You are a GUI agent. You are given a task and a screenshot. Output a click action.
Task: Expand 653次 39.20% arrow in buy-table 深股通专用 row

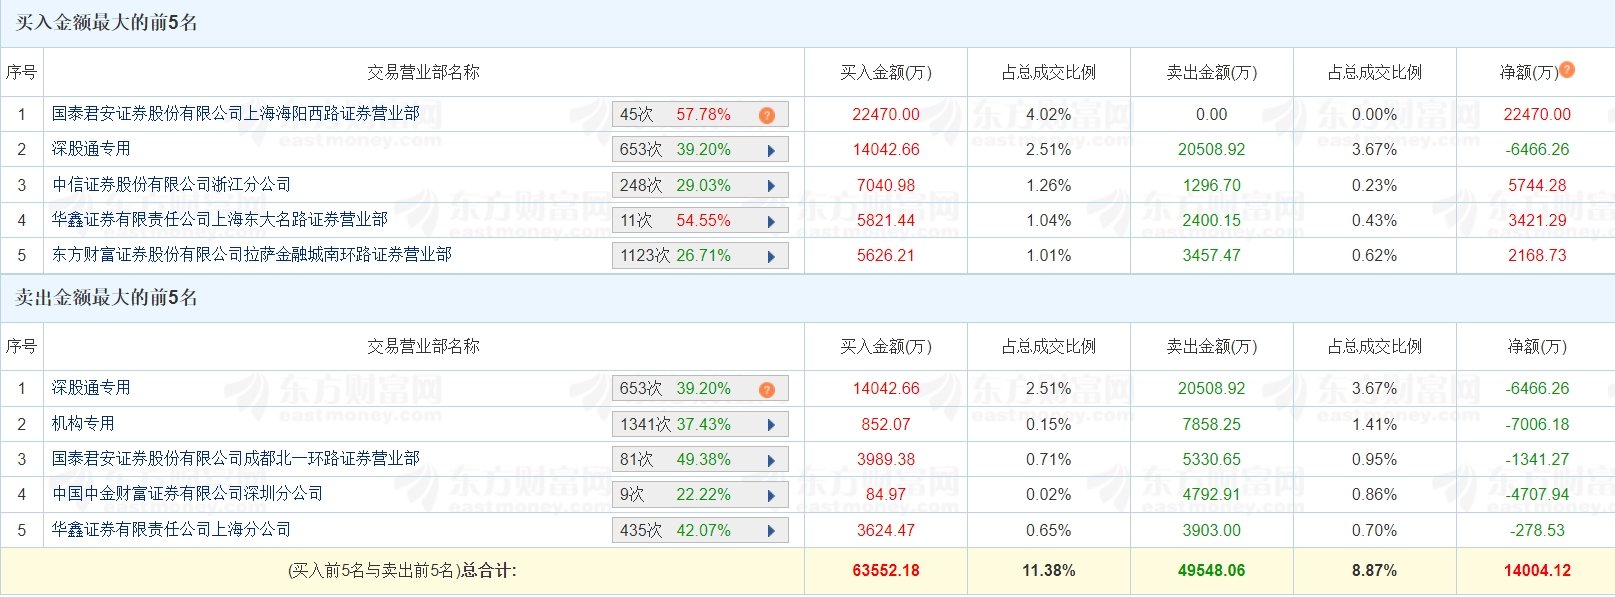771,151
